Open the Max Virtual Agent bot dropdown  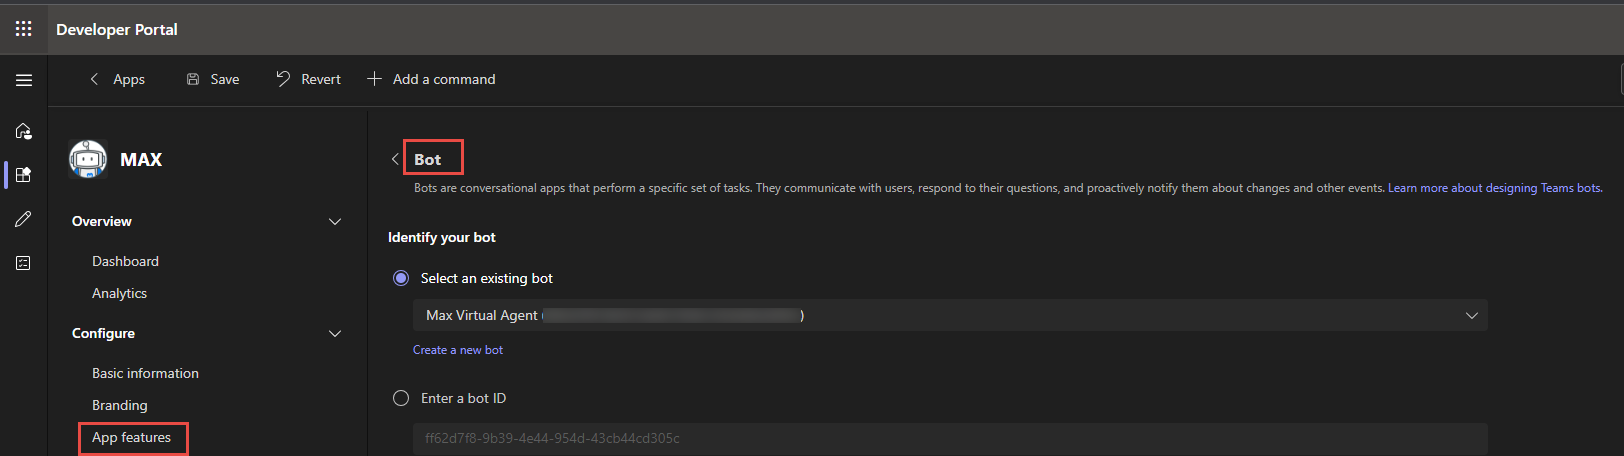[x=950, y=315]
